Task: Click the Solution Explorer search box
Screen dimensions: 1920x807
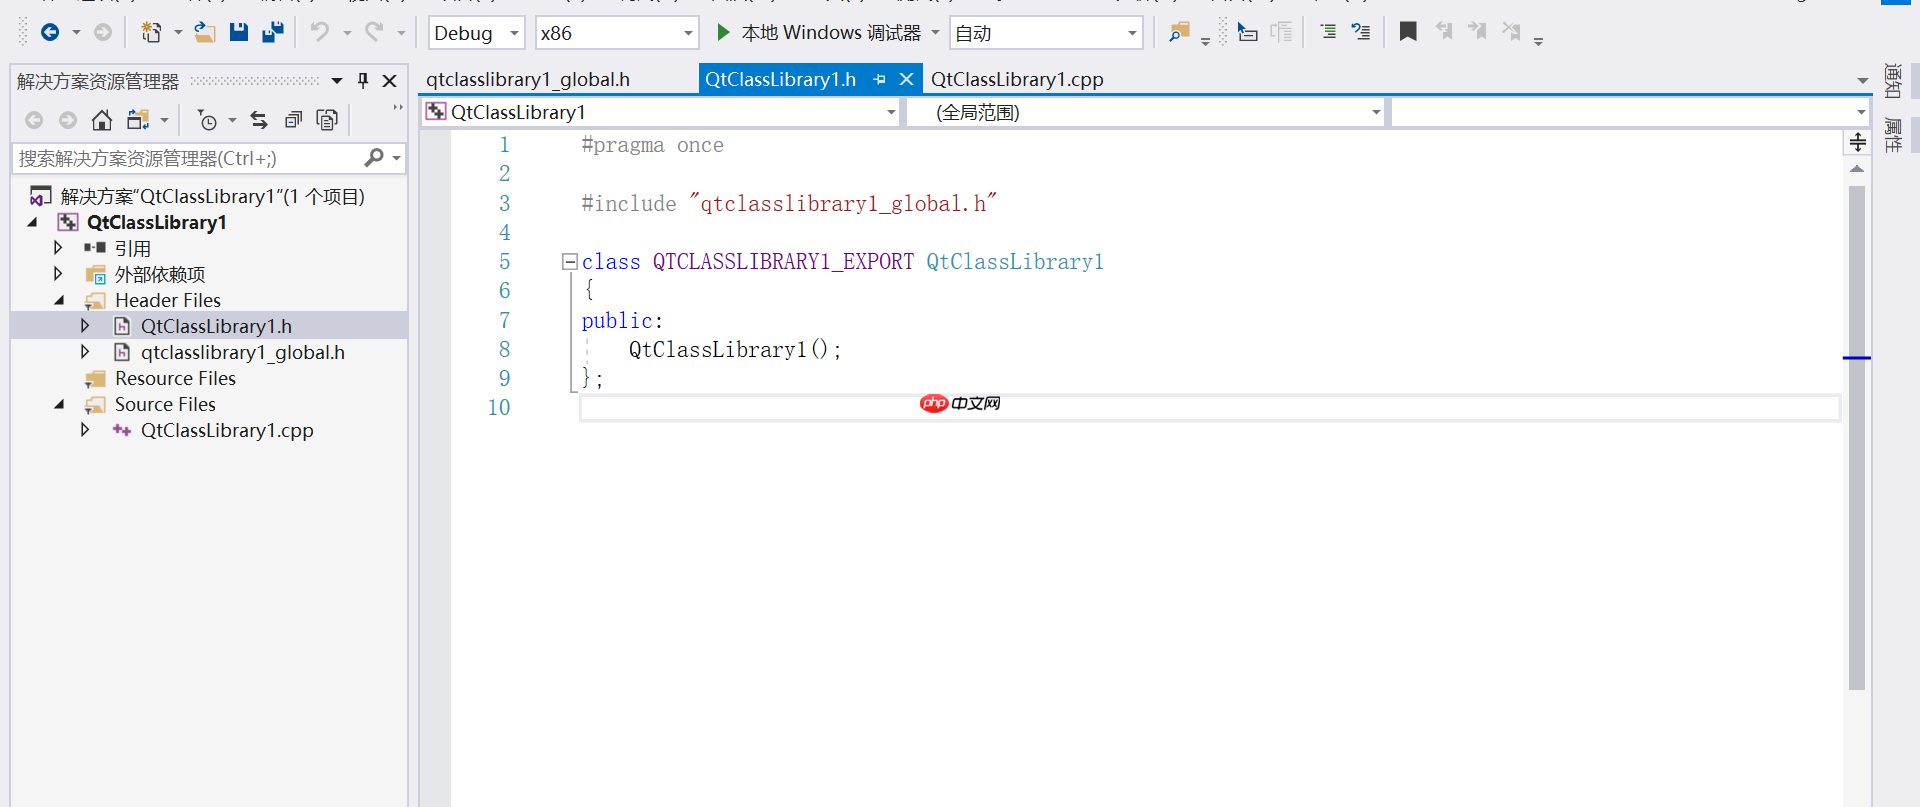Action: point(188,158)
